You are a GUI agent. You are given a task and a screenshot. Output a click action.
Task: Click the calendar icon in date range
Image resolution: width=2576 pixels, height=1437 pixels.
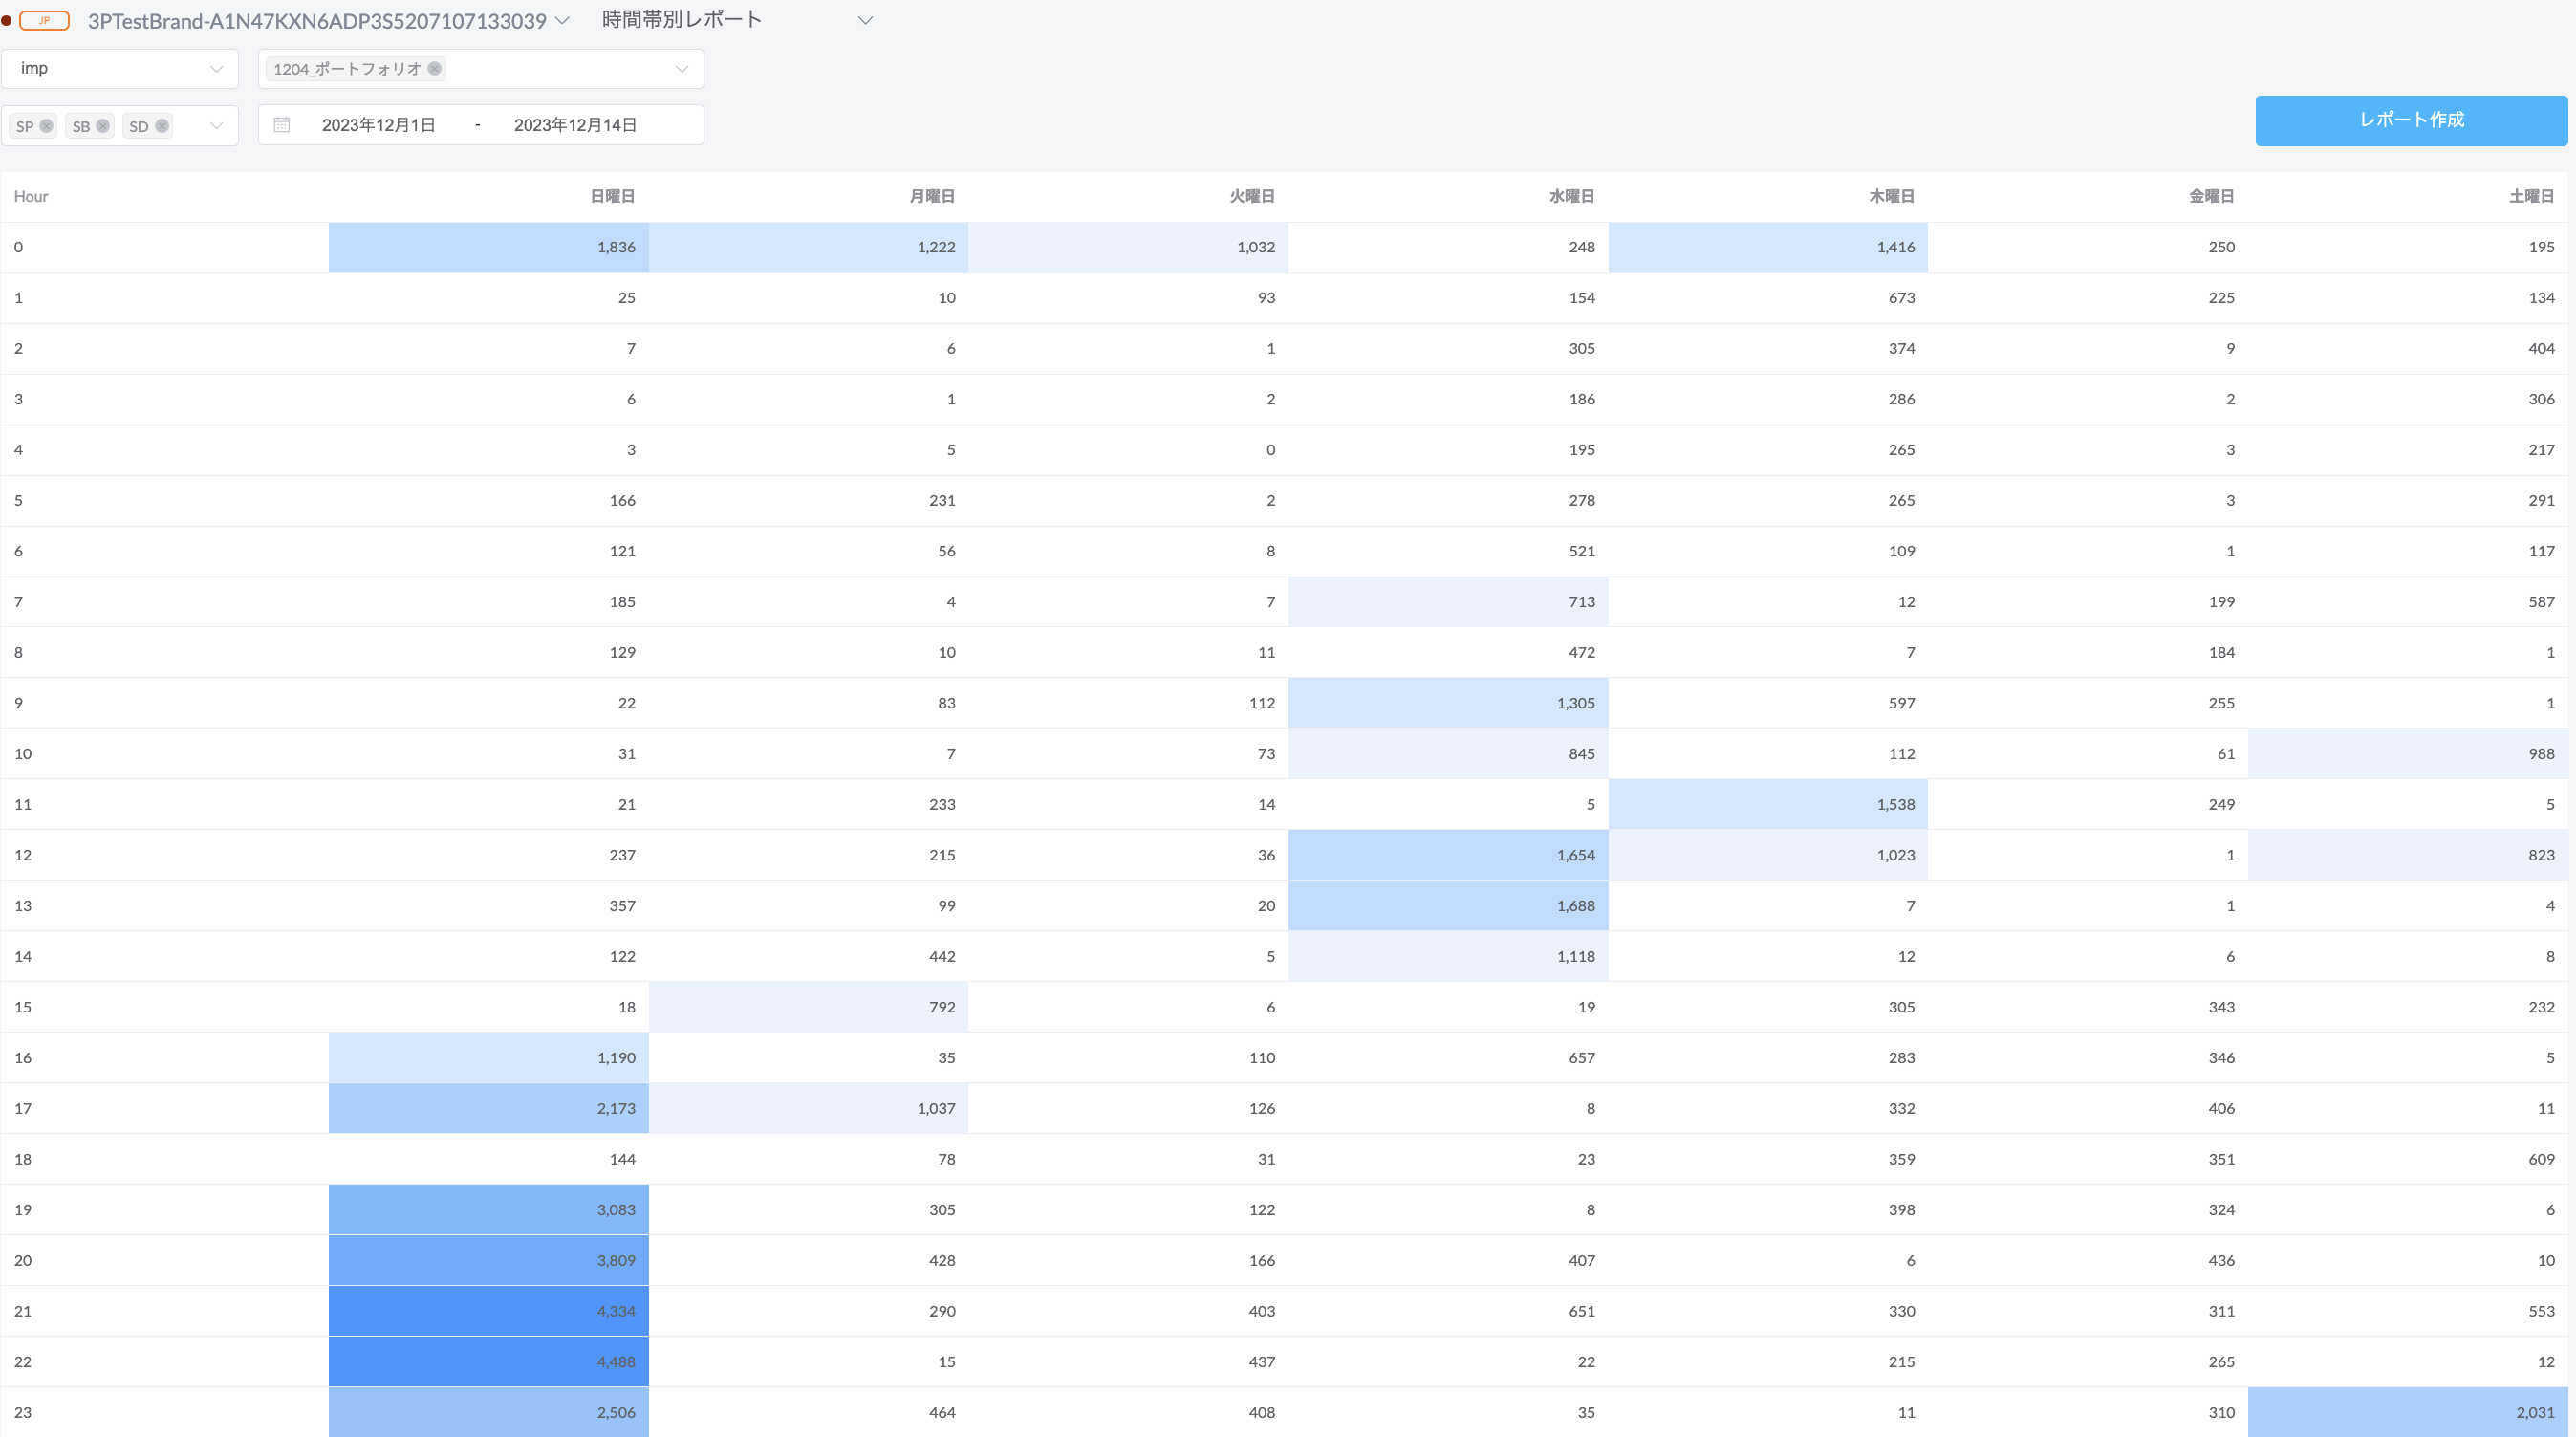tap(282, 125)
